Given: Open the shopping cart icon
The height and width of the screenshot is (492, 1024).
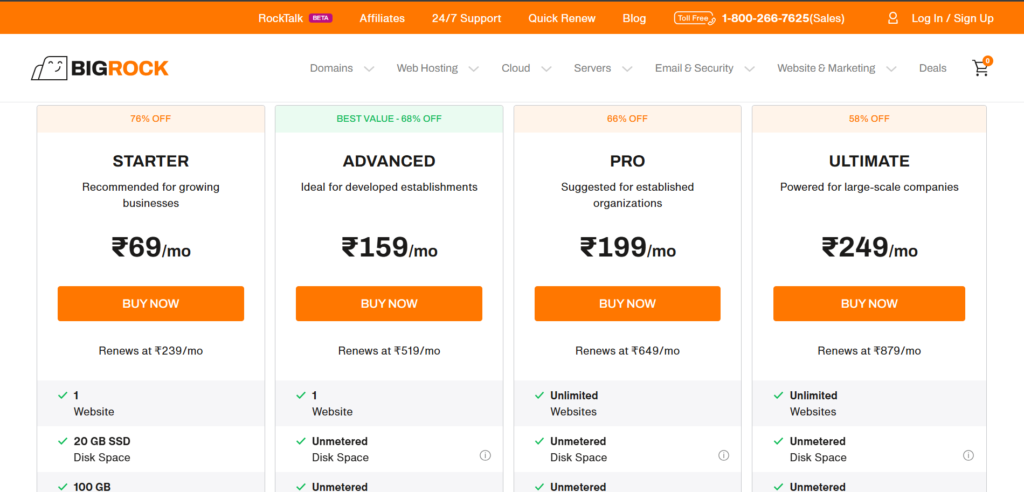Looking at the screenshot, I should pyautogui.click(x=980, y=68).
